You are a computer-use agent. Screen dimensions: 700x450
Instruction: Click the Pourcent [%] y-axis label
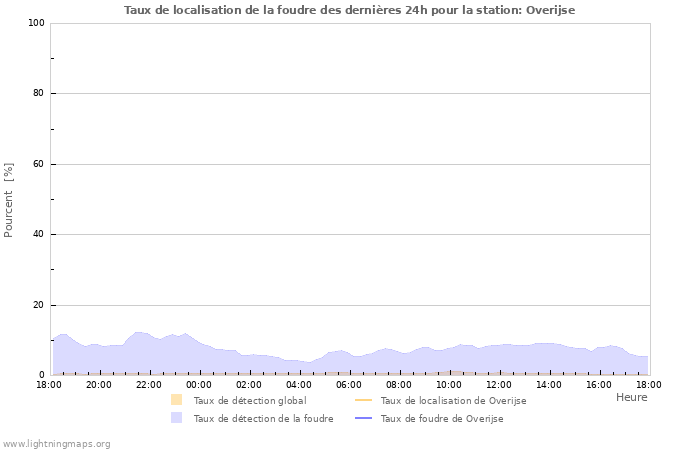tap(10, 200)
